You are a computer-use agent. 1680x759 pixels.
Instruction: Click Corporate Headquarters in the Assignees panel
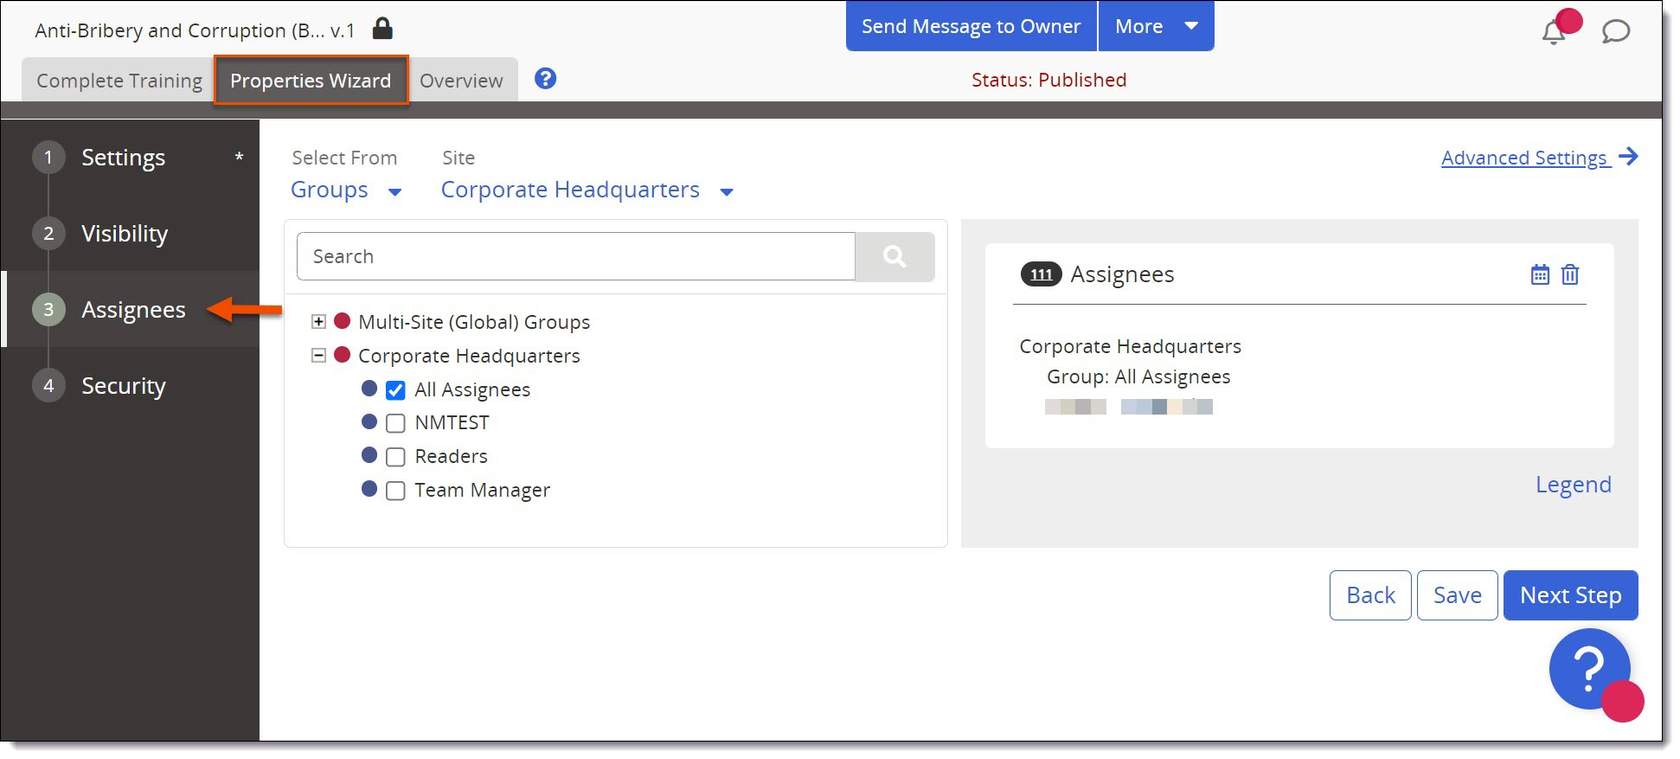(x=1130, y=346)
